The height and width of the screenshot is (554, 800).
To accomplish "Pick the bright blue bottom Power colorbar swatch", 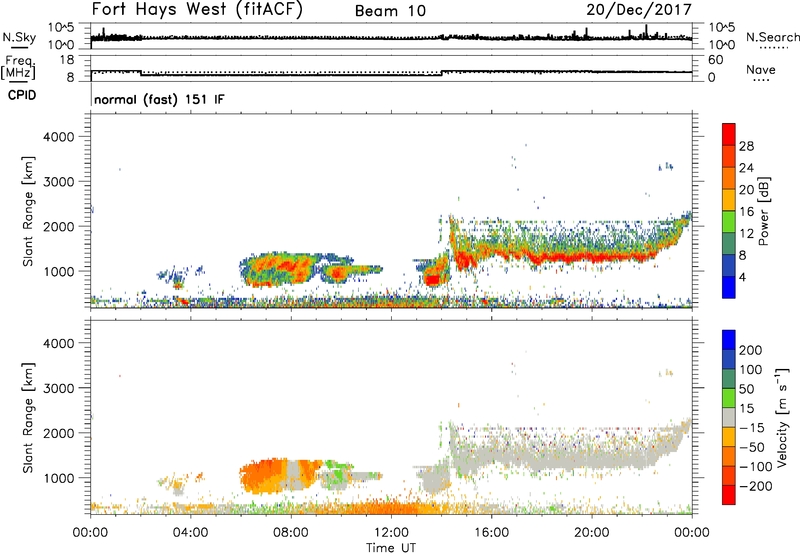I will [729, 287].
